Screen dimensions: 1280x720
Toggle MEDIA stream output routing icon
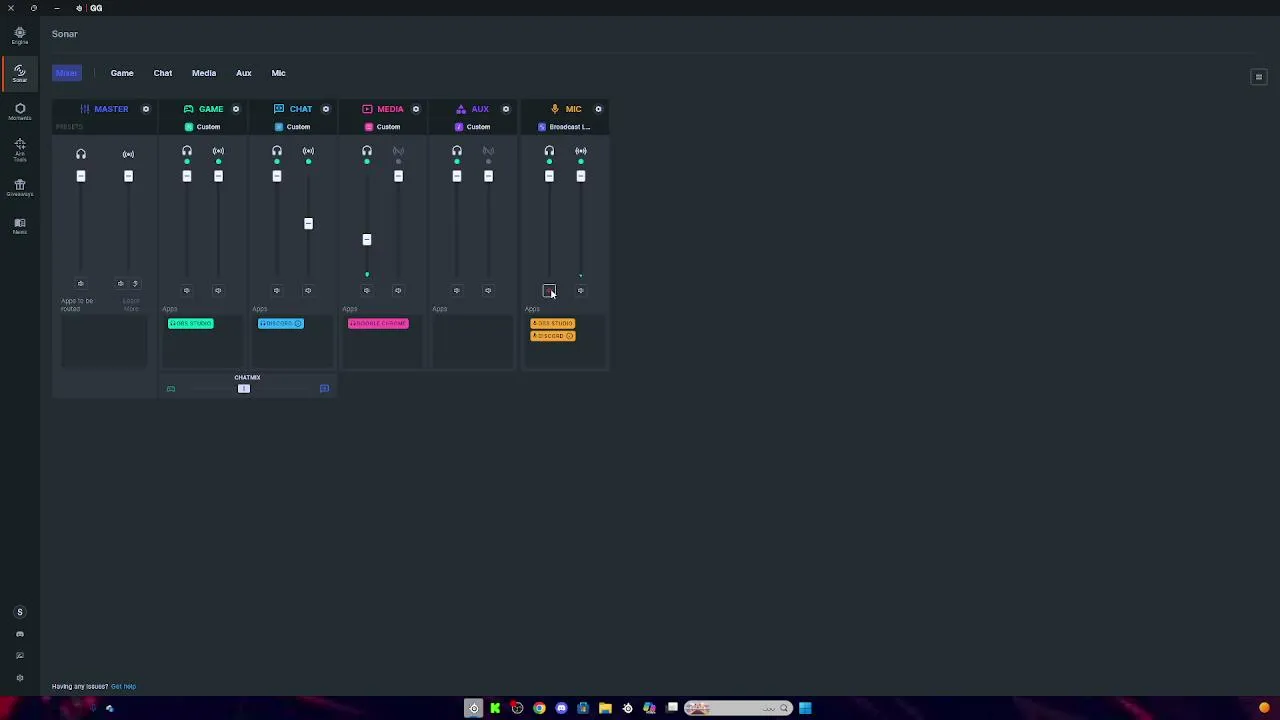(398, 151)
